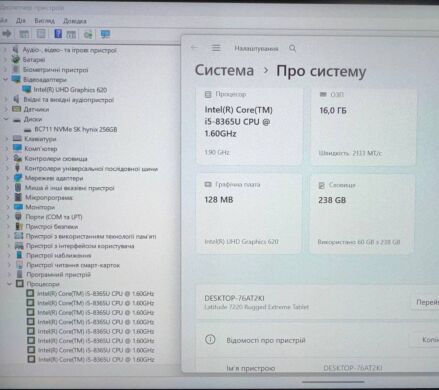Click the ОЗП 16,0 ГБ card

click(x=363, y=126)
